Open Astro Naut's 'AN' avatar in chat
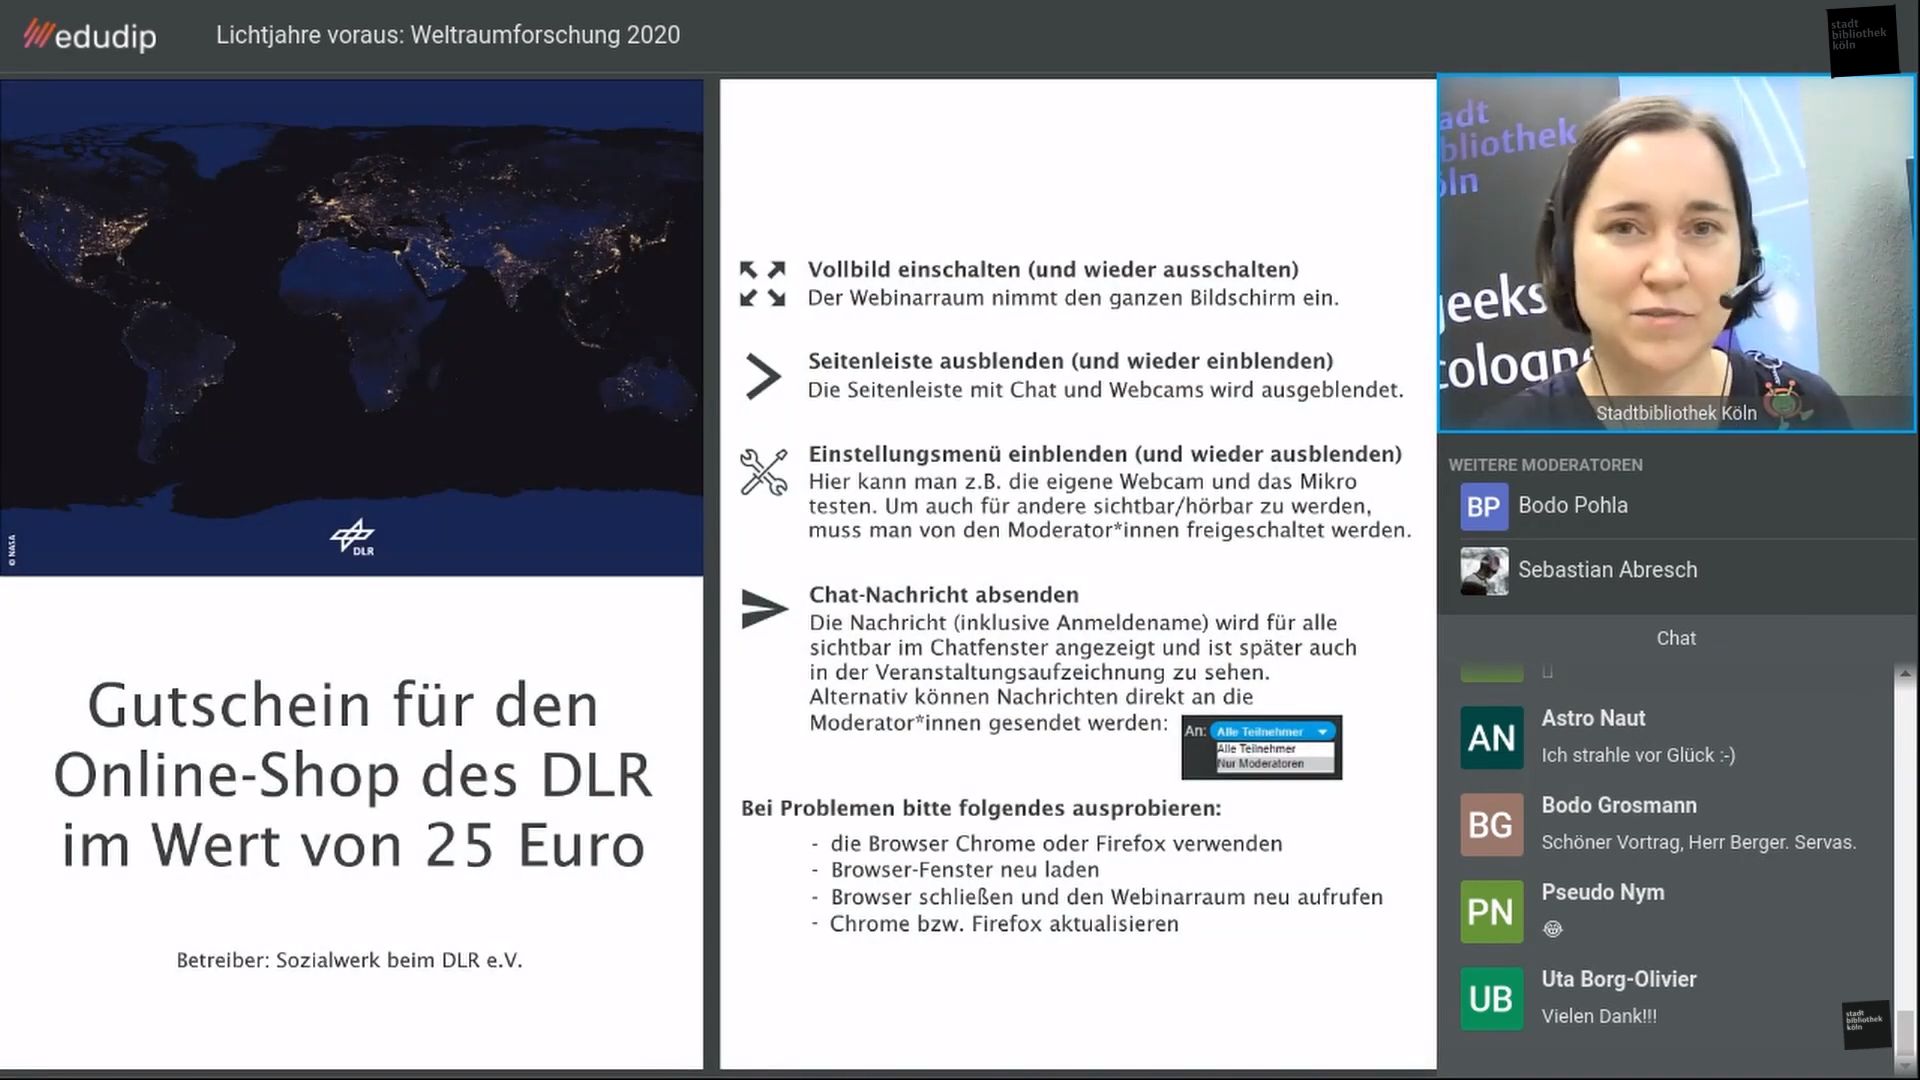Screen dimensions: 1920x1080 [x=1491, y=737]
